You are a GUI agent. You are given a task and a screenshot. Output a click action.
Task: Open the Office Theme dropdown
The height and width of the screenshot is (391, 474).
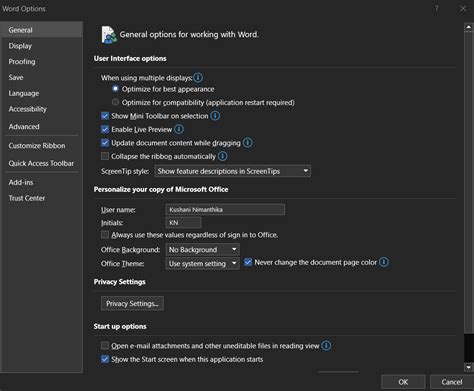[202, 264]
